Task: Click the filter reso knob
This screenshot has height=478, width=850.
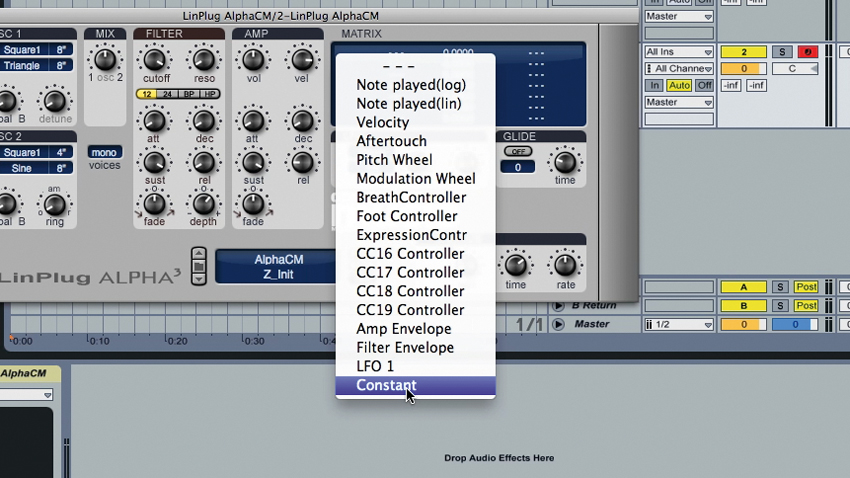Action: tap(204, 60)
